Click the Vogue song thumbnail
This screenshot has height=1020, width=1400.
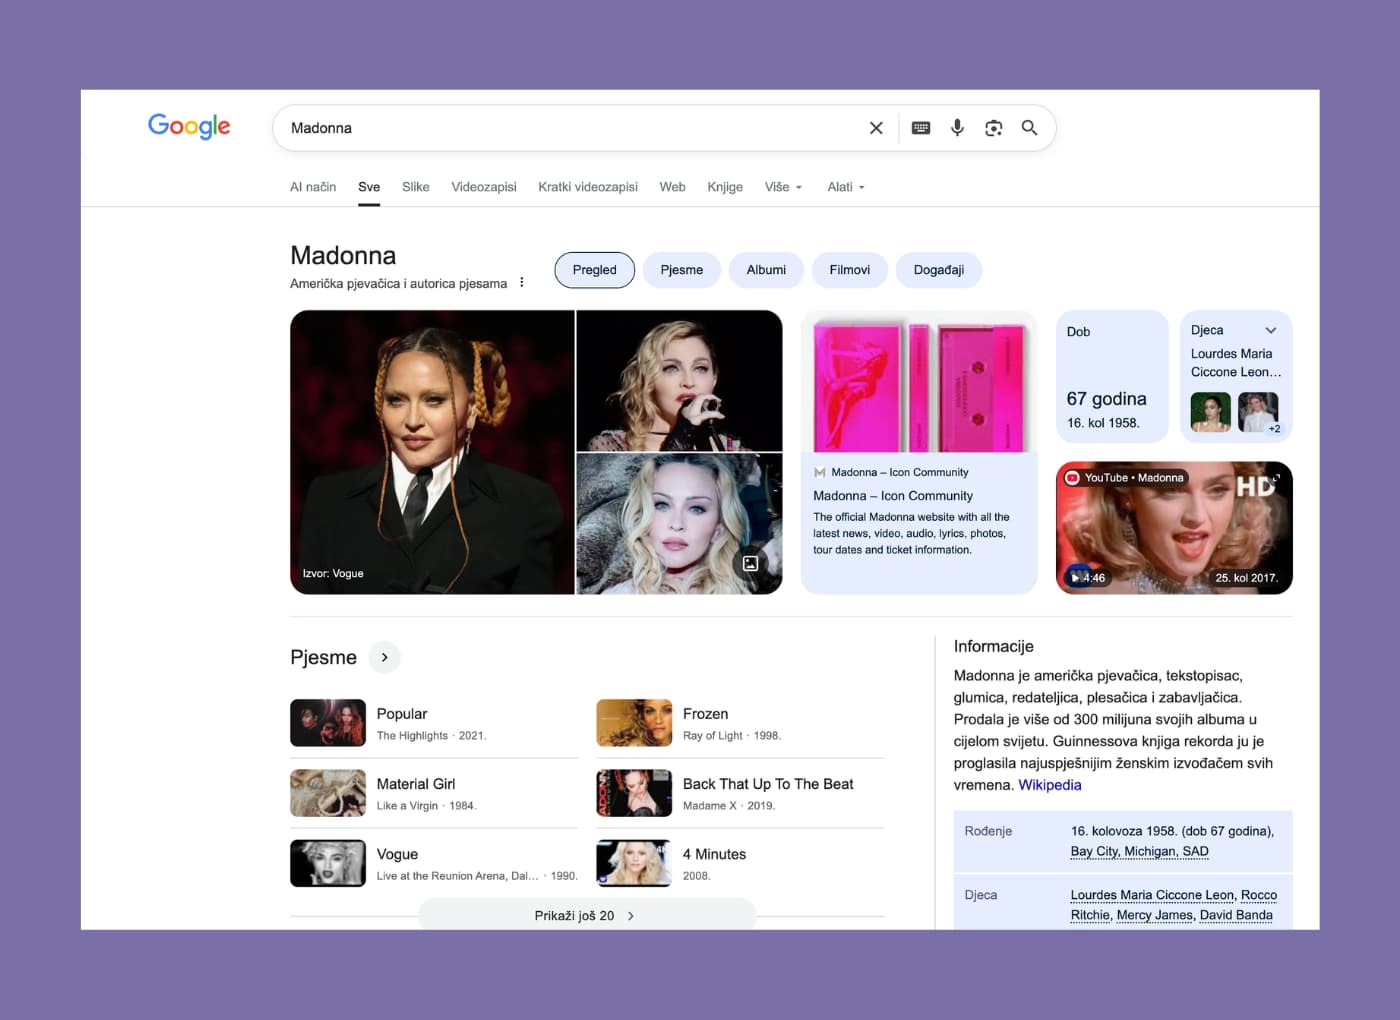328,863
